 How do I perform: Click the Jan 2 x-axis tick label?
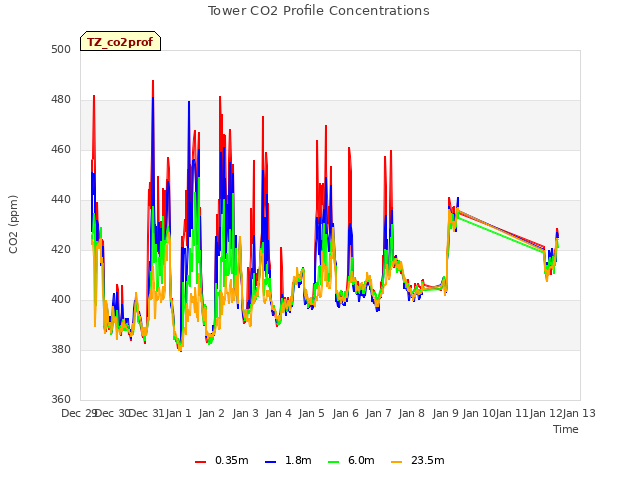point(212,413)
